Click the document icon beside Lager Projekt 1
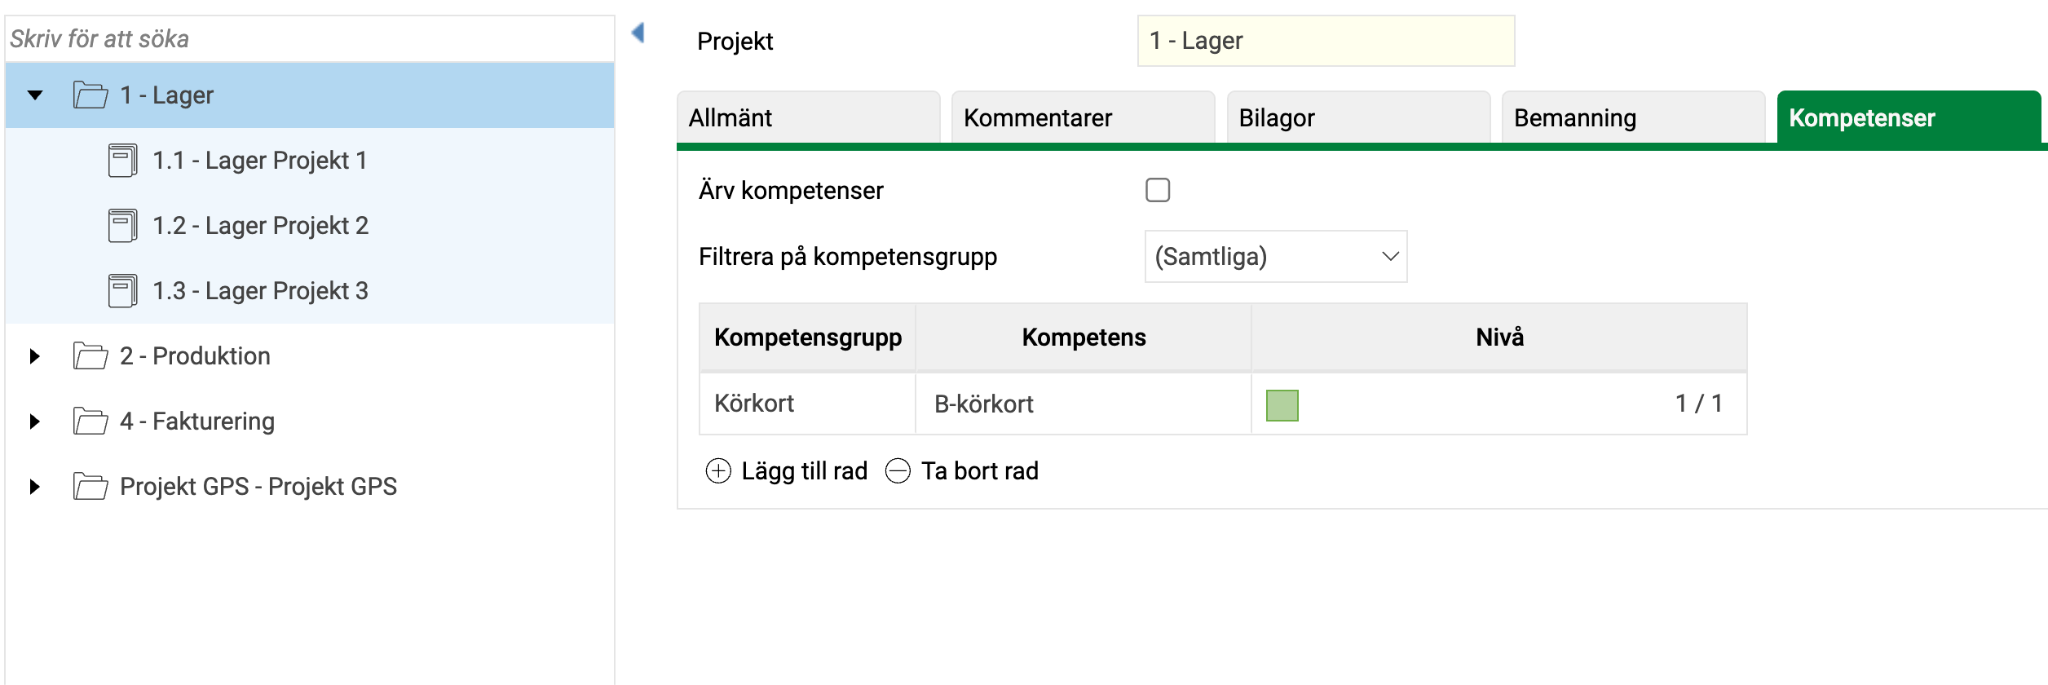2048x685 pixels. pyautogui.click(x=123, y=161)
